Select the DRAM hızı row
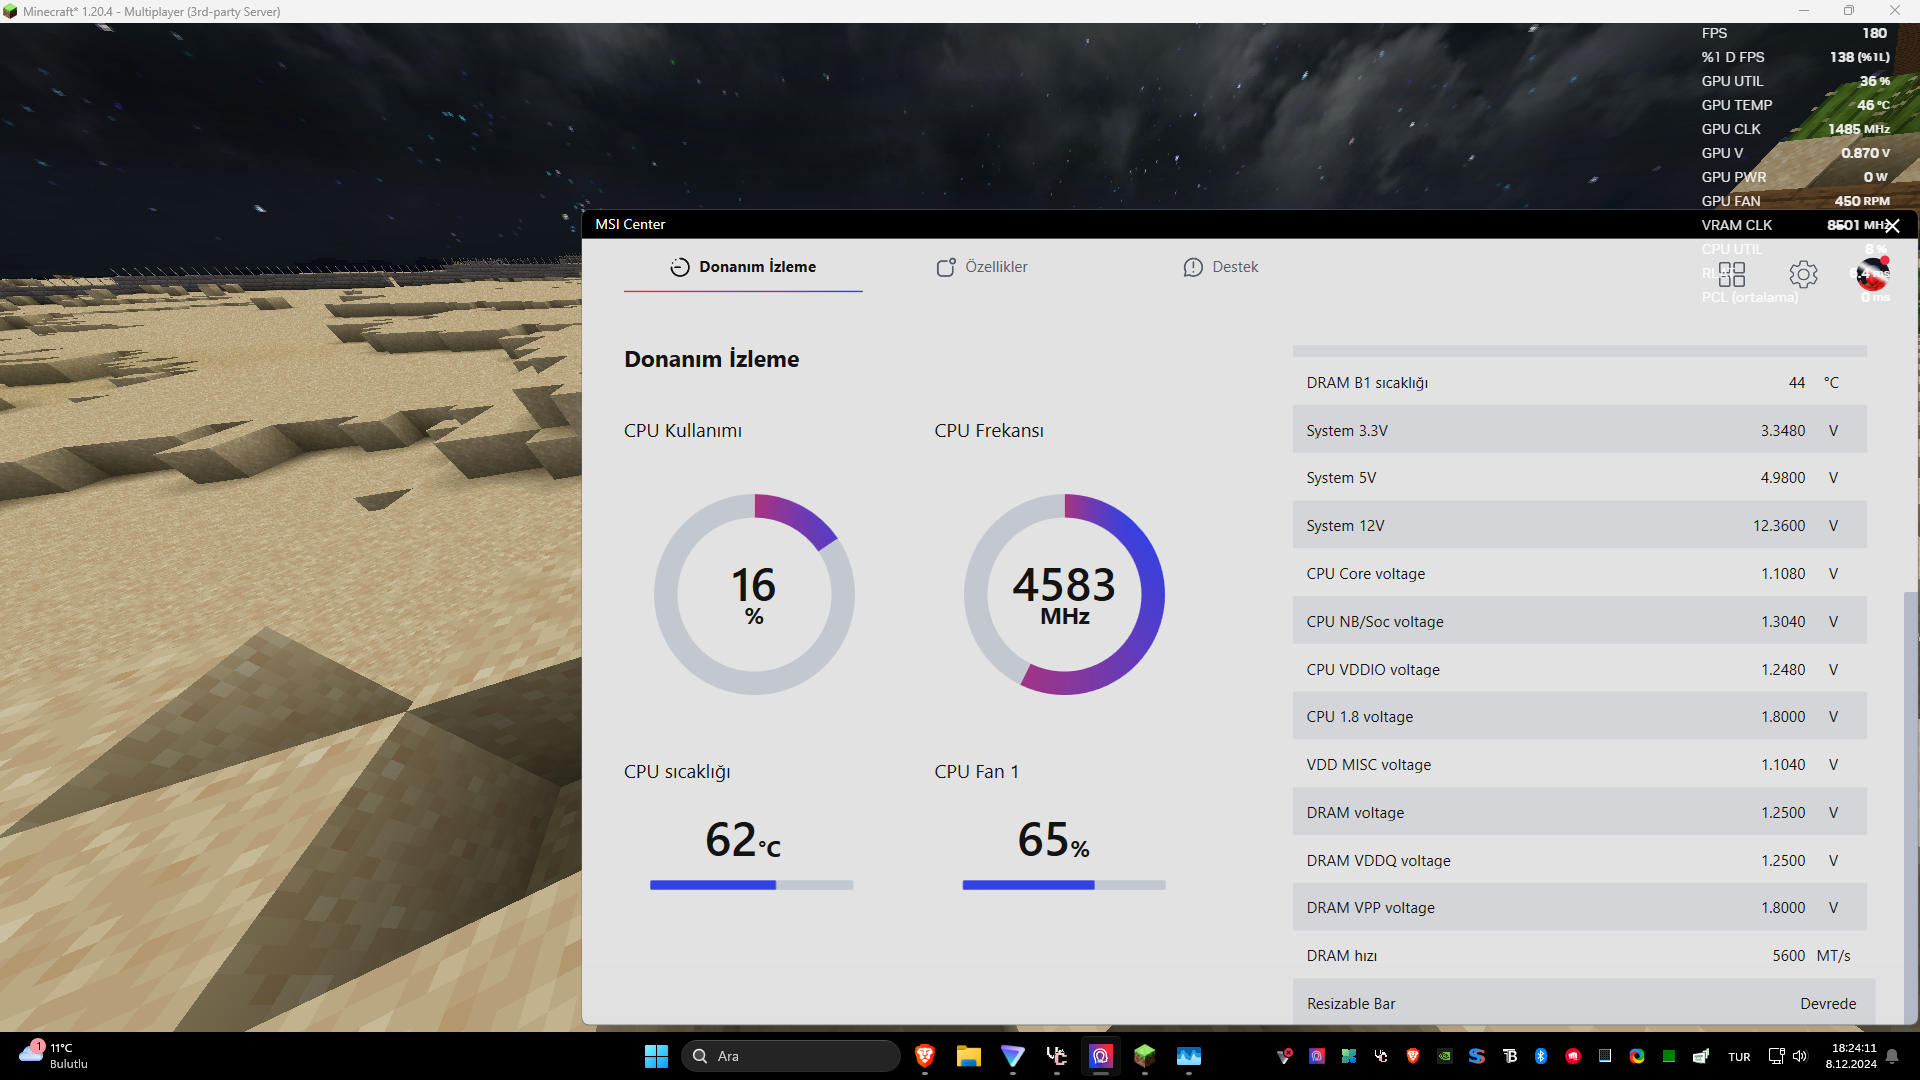Viewport: 1920px width, 1080px height. tap(1579, 955)
